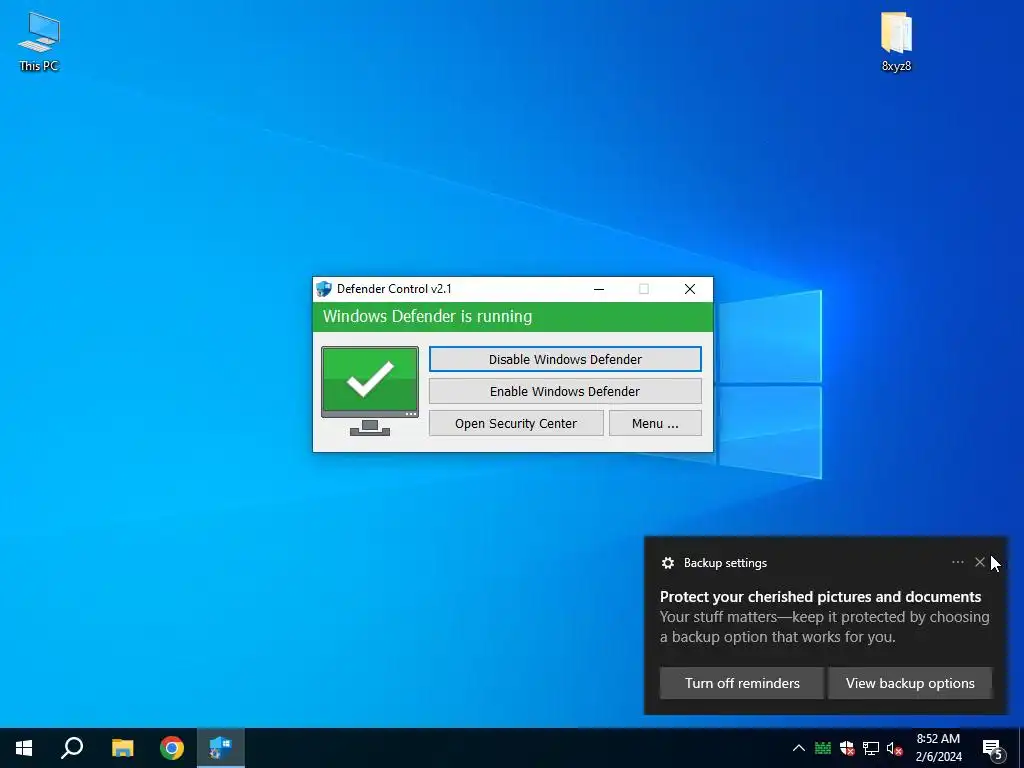Open the Action Center notifications icon
Image resolution: width=1024 pixels, height=768 pixels.
click(x=993, y=749)
